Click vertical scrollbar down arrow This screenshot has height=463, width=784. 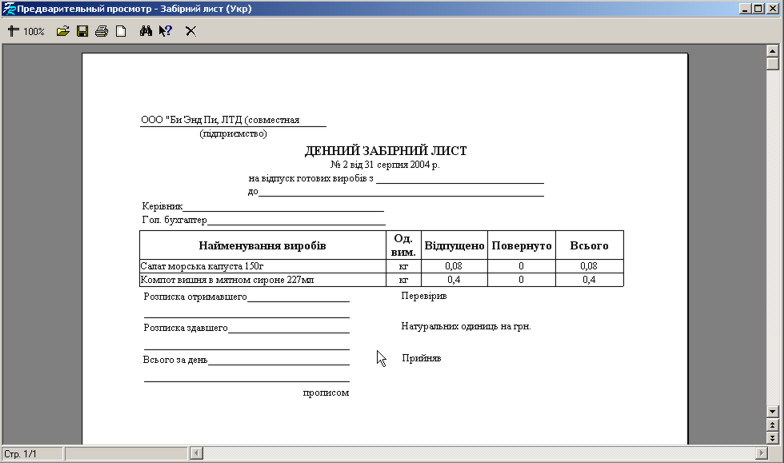point(773,411)
